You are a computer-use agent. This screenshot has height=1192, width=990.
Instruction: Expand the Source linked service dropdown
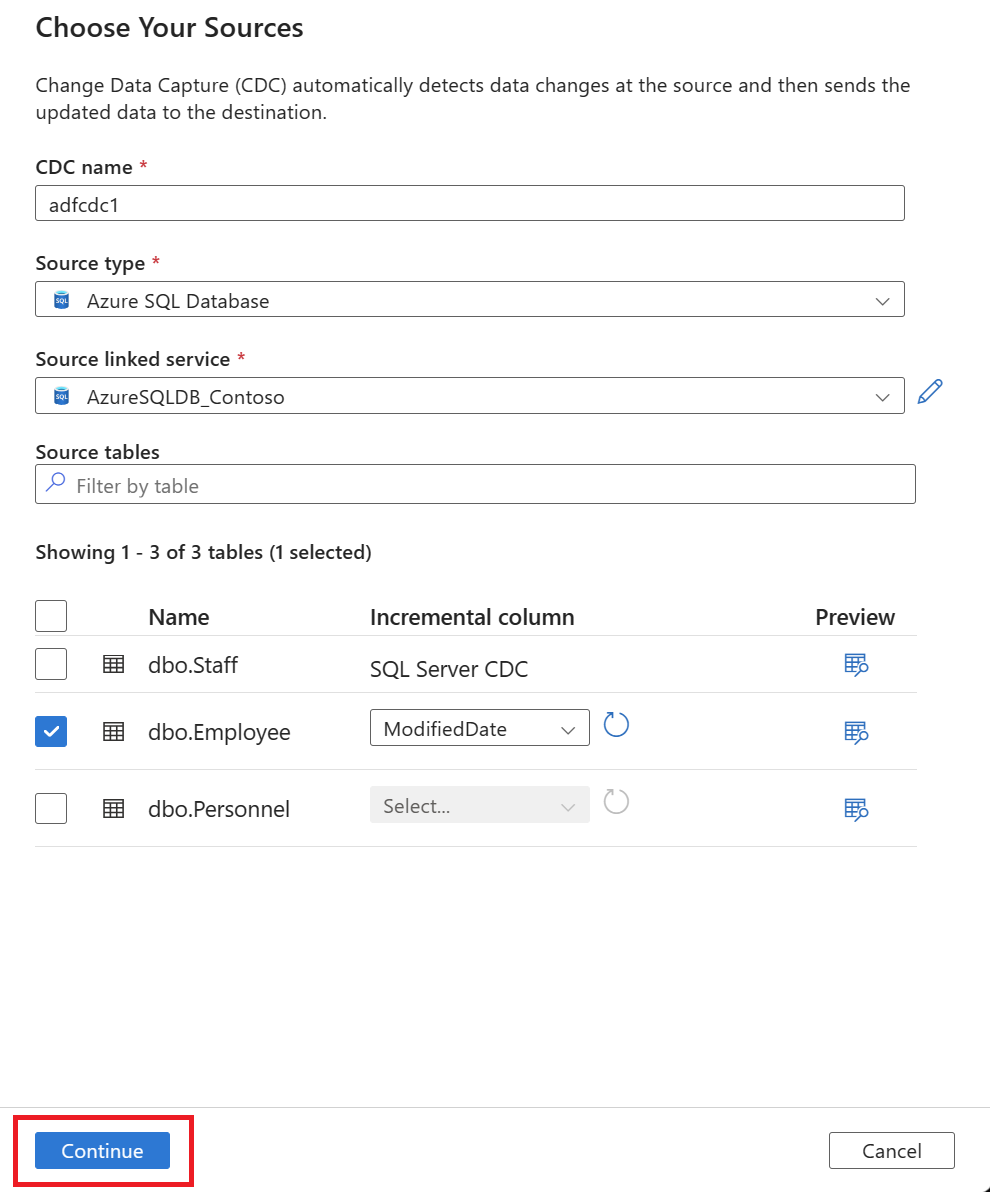point(470,396)
